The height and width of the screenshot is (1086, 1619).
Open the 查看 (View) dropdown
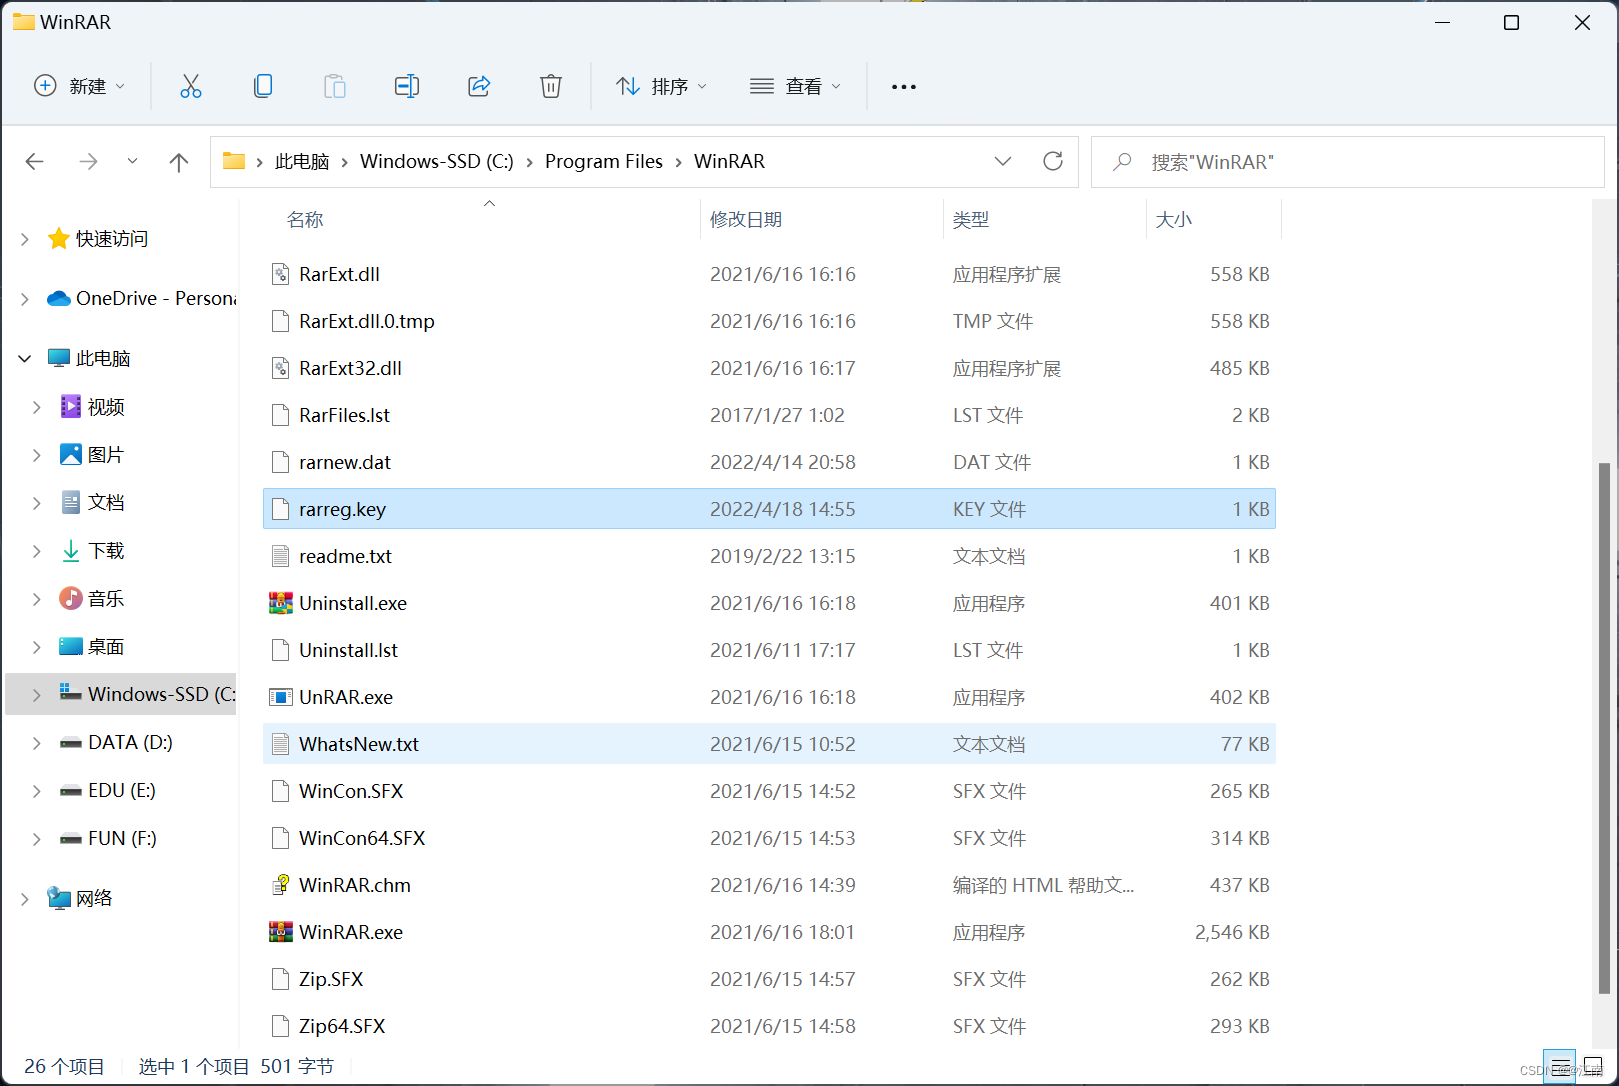point(795,86)
